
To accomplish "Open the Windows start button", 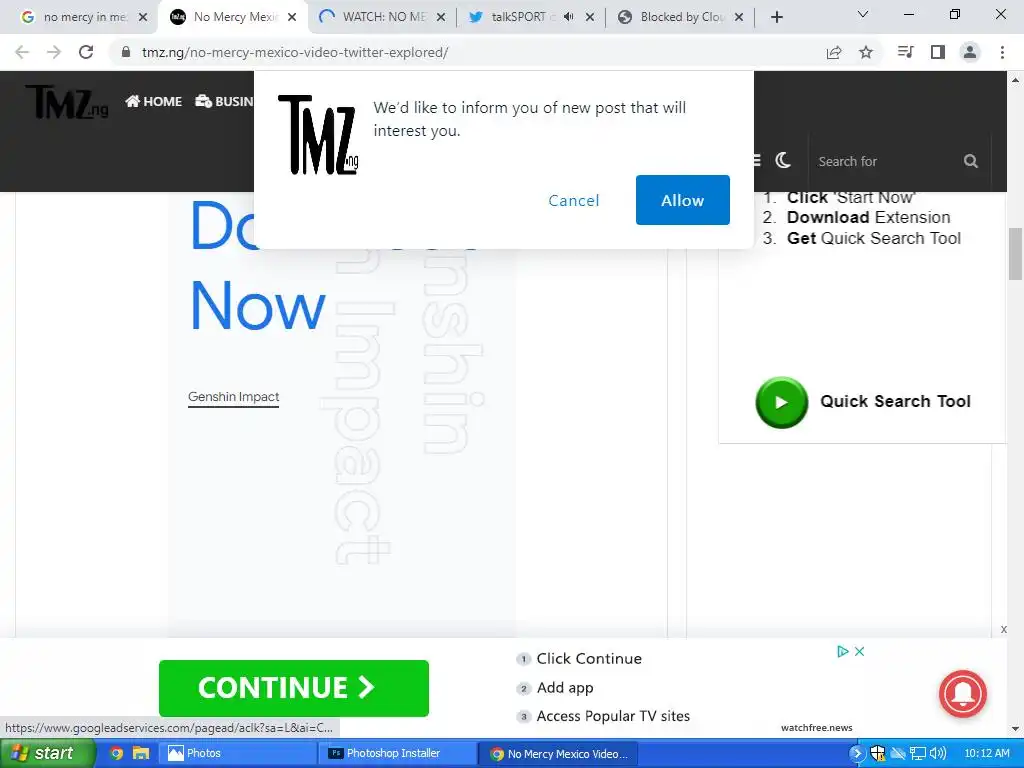I will [46, 753].
